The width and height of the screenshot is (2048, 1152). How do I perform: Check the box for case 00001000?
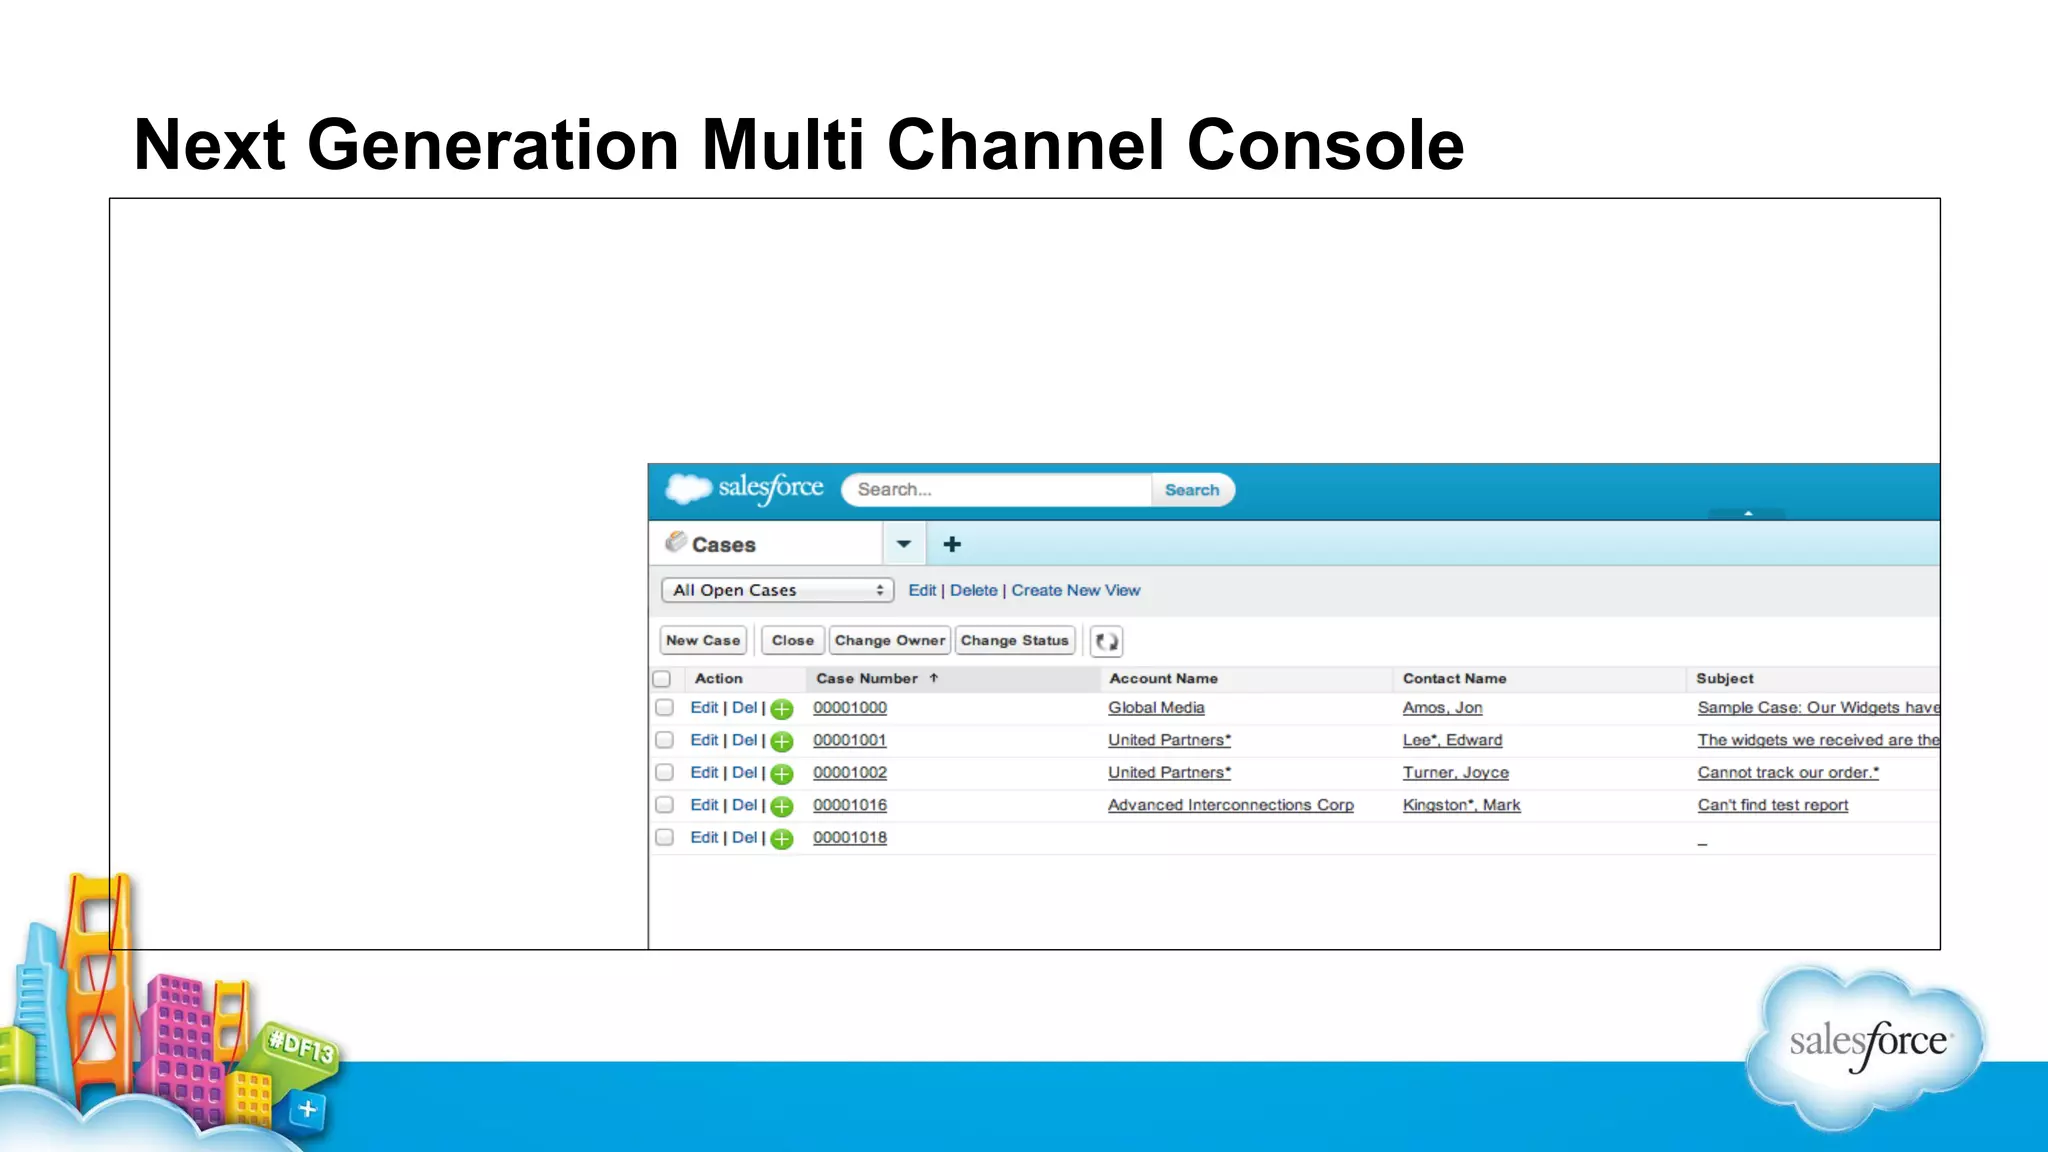(x=664, y=707)
